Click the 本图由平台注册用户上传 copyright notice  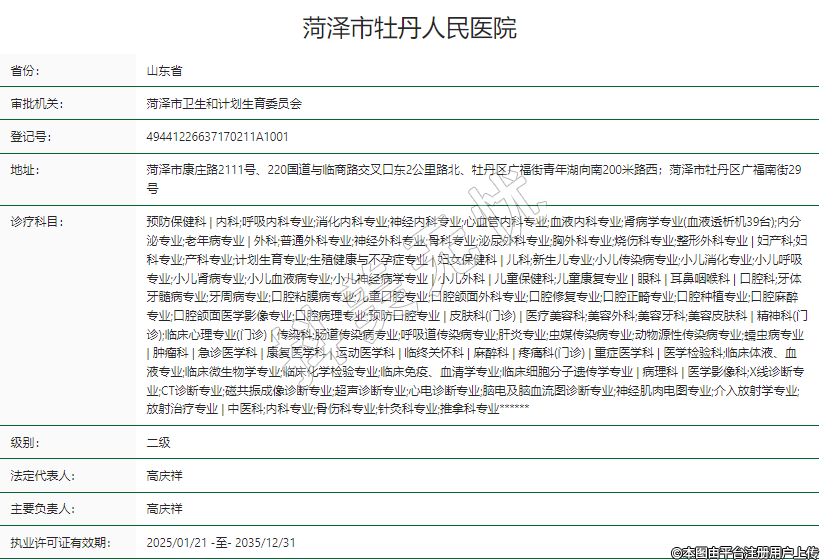point(744,552)
